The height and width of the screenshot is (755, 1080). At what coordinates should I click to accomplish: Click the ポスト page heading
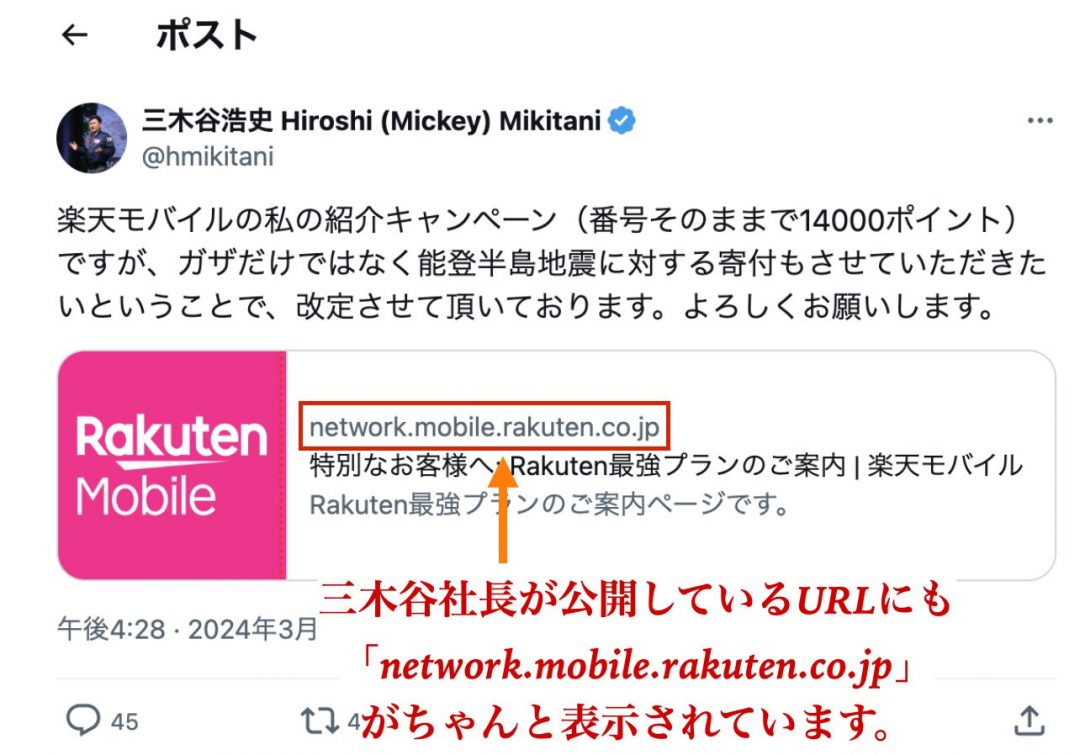click(206, 34)
